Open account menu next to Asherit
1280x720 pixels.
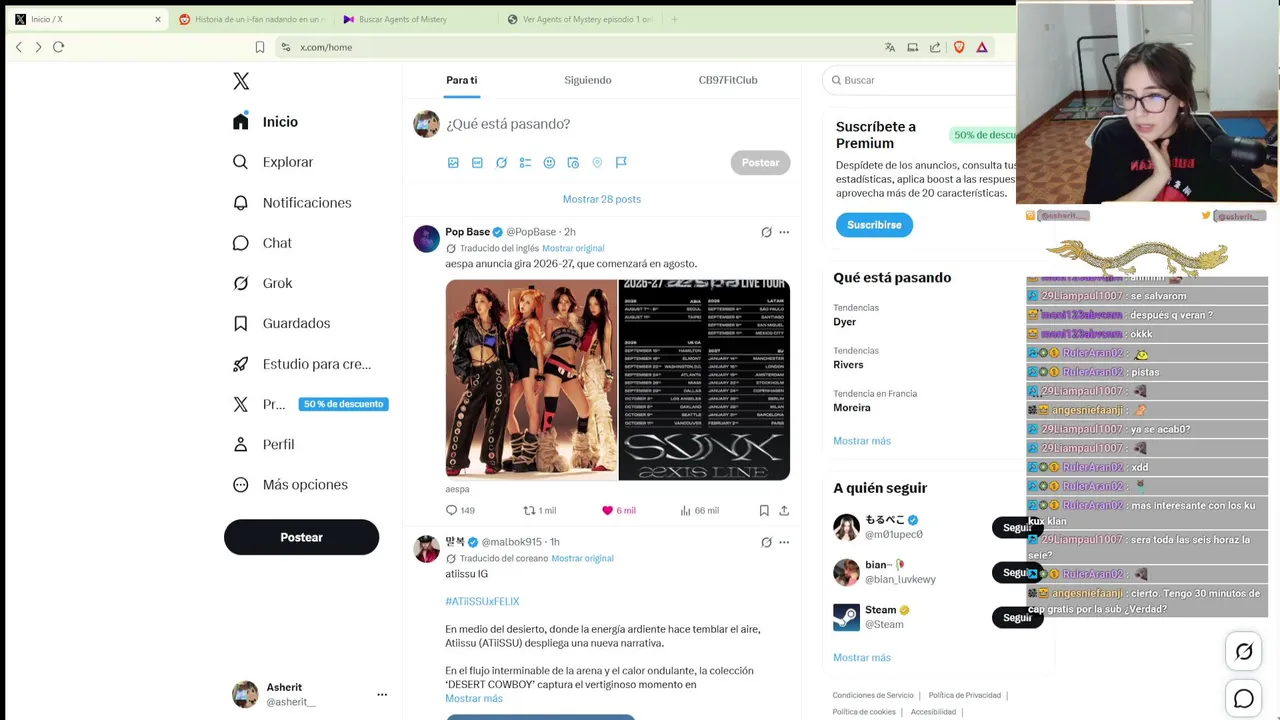(382, 694)
